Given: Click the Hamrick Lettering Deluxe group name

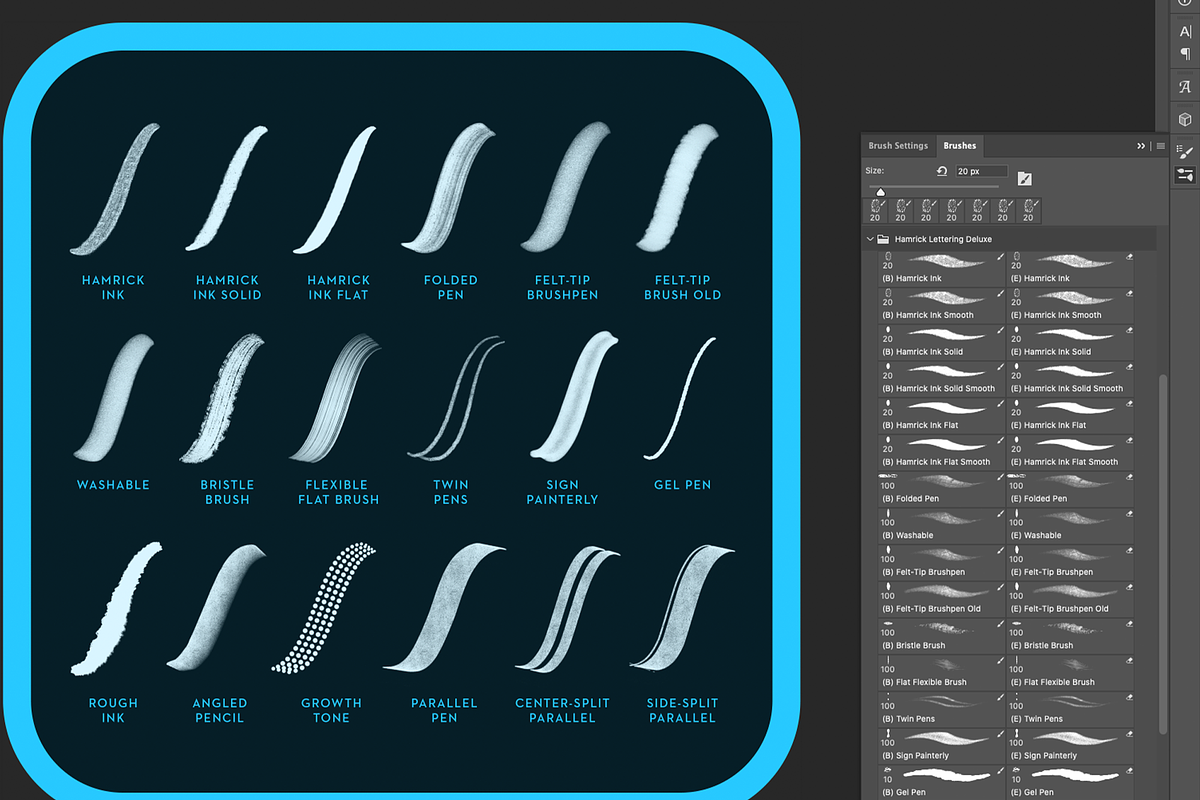Looking at the screenshot, I should pos(943,240).
